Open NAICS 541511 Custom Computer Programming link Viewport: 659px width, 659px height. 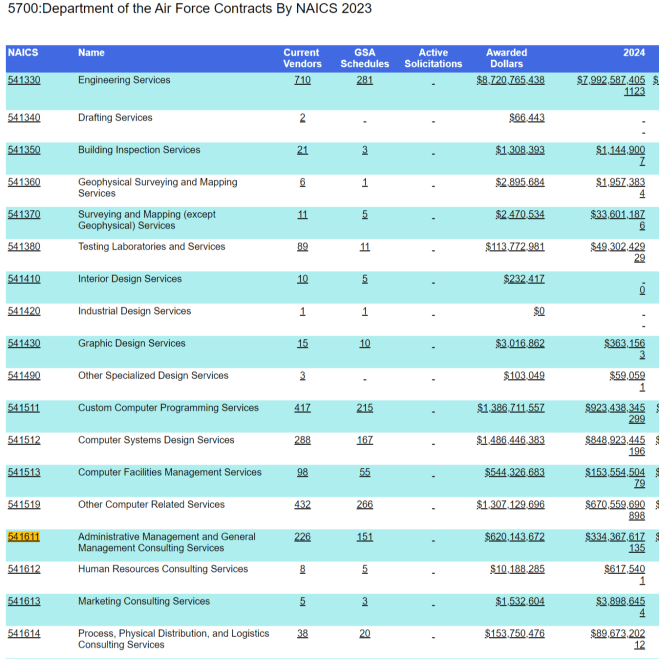pyautogui.click(x=24, y=408)
